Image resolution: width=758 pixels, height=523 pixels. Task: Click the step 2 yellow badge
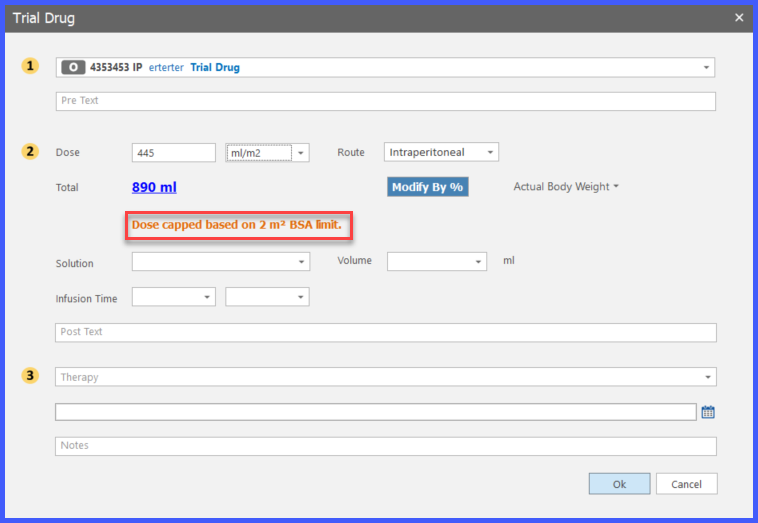tap(30, 152)
